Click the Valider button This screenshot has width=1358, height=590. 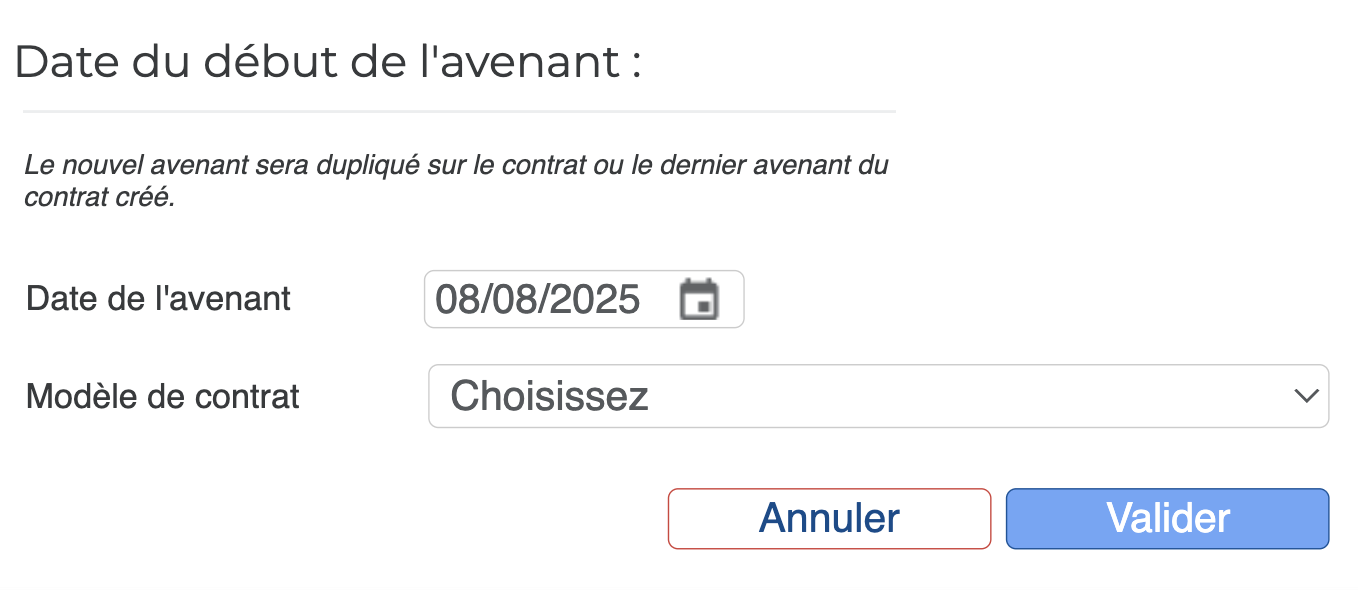(x=1167, y=518)
